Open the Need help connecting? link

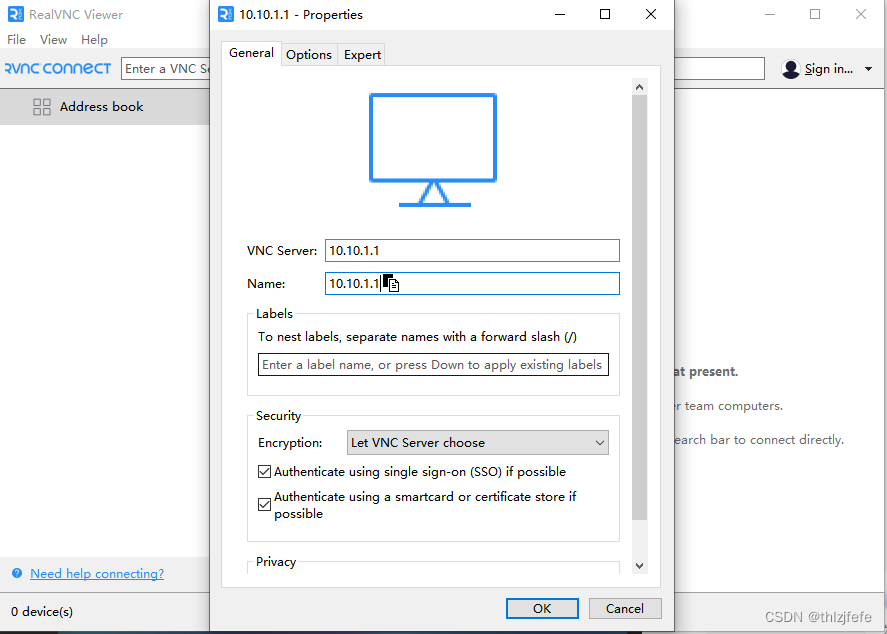click(97, 573)
